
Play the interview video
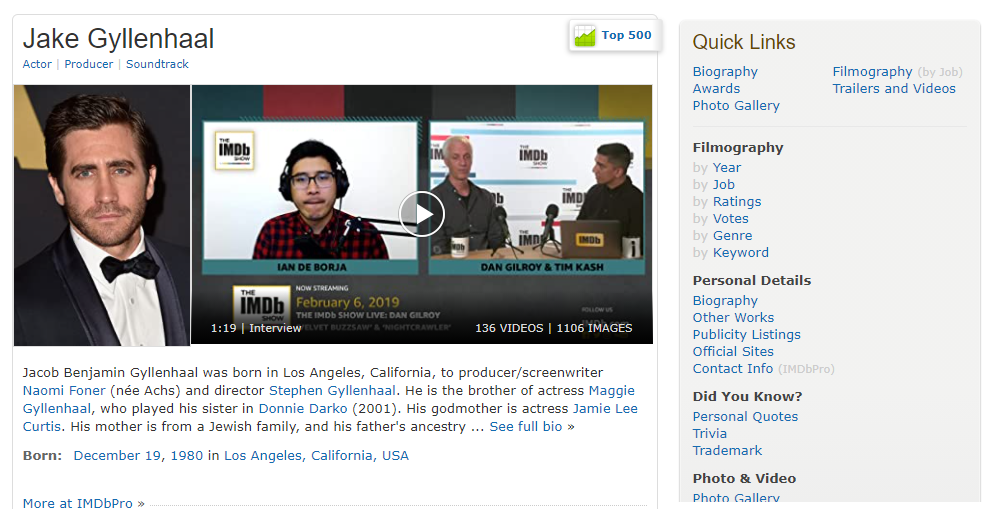click(x=422, y=214)
